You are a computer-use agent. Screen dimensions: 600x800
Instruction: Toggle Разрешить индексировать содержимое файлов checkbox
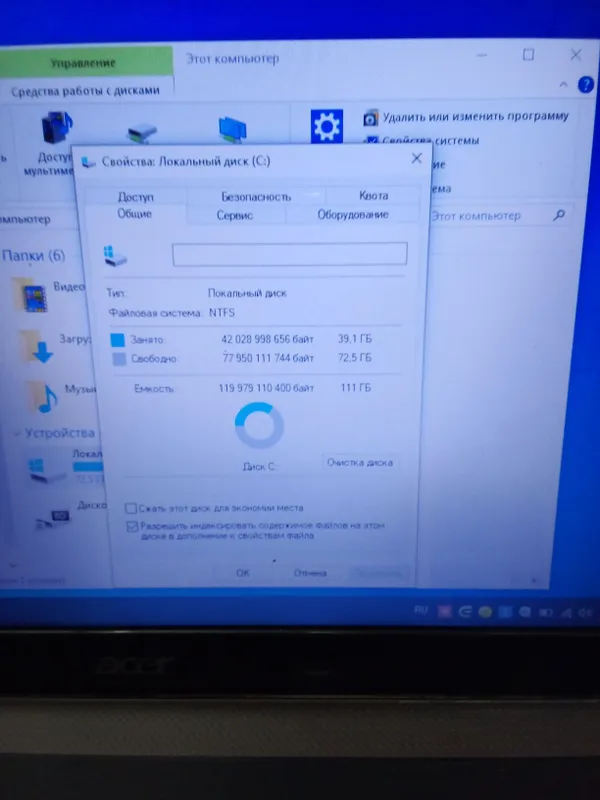point(132,526)
